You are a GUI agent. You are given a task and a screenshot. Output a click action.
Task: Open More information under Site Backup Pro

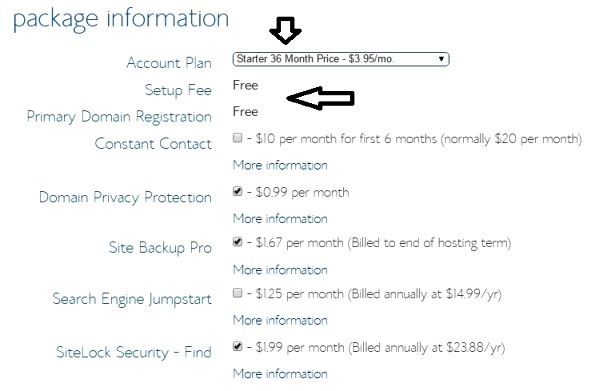pos(280,270)
